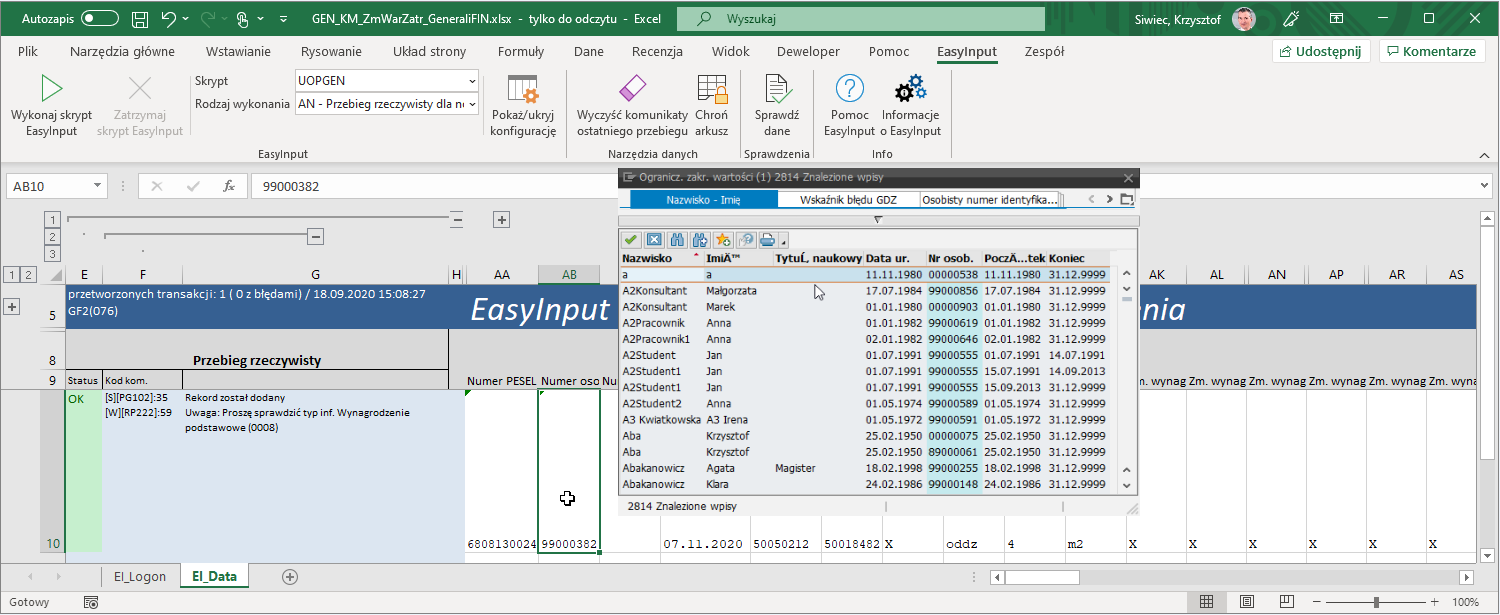Clear messages of the last run
Screen dimensions: 1500x615
pos(633,105)
